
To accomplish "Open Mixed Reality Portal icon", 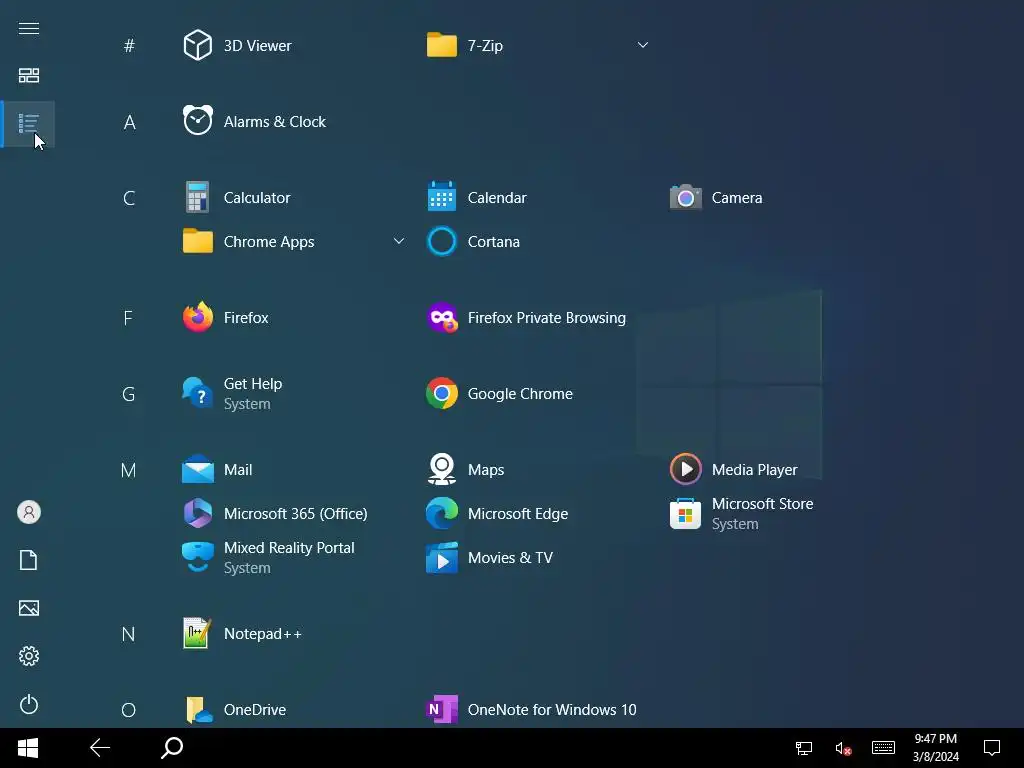I will coord(197,557).
